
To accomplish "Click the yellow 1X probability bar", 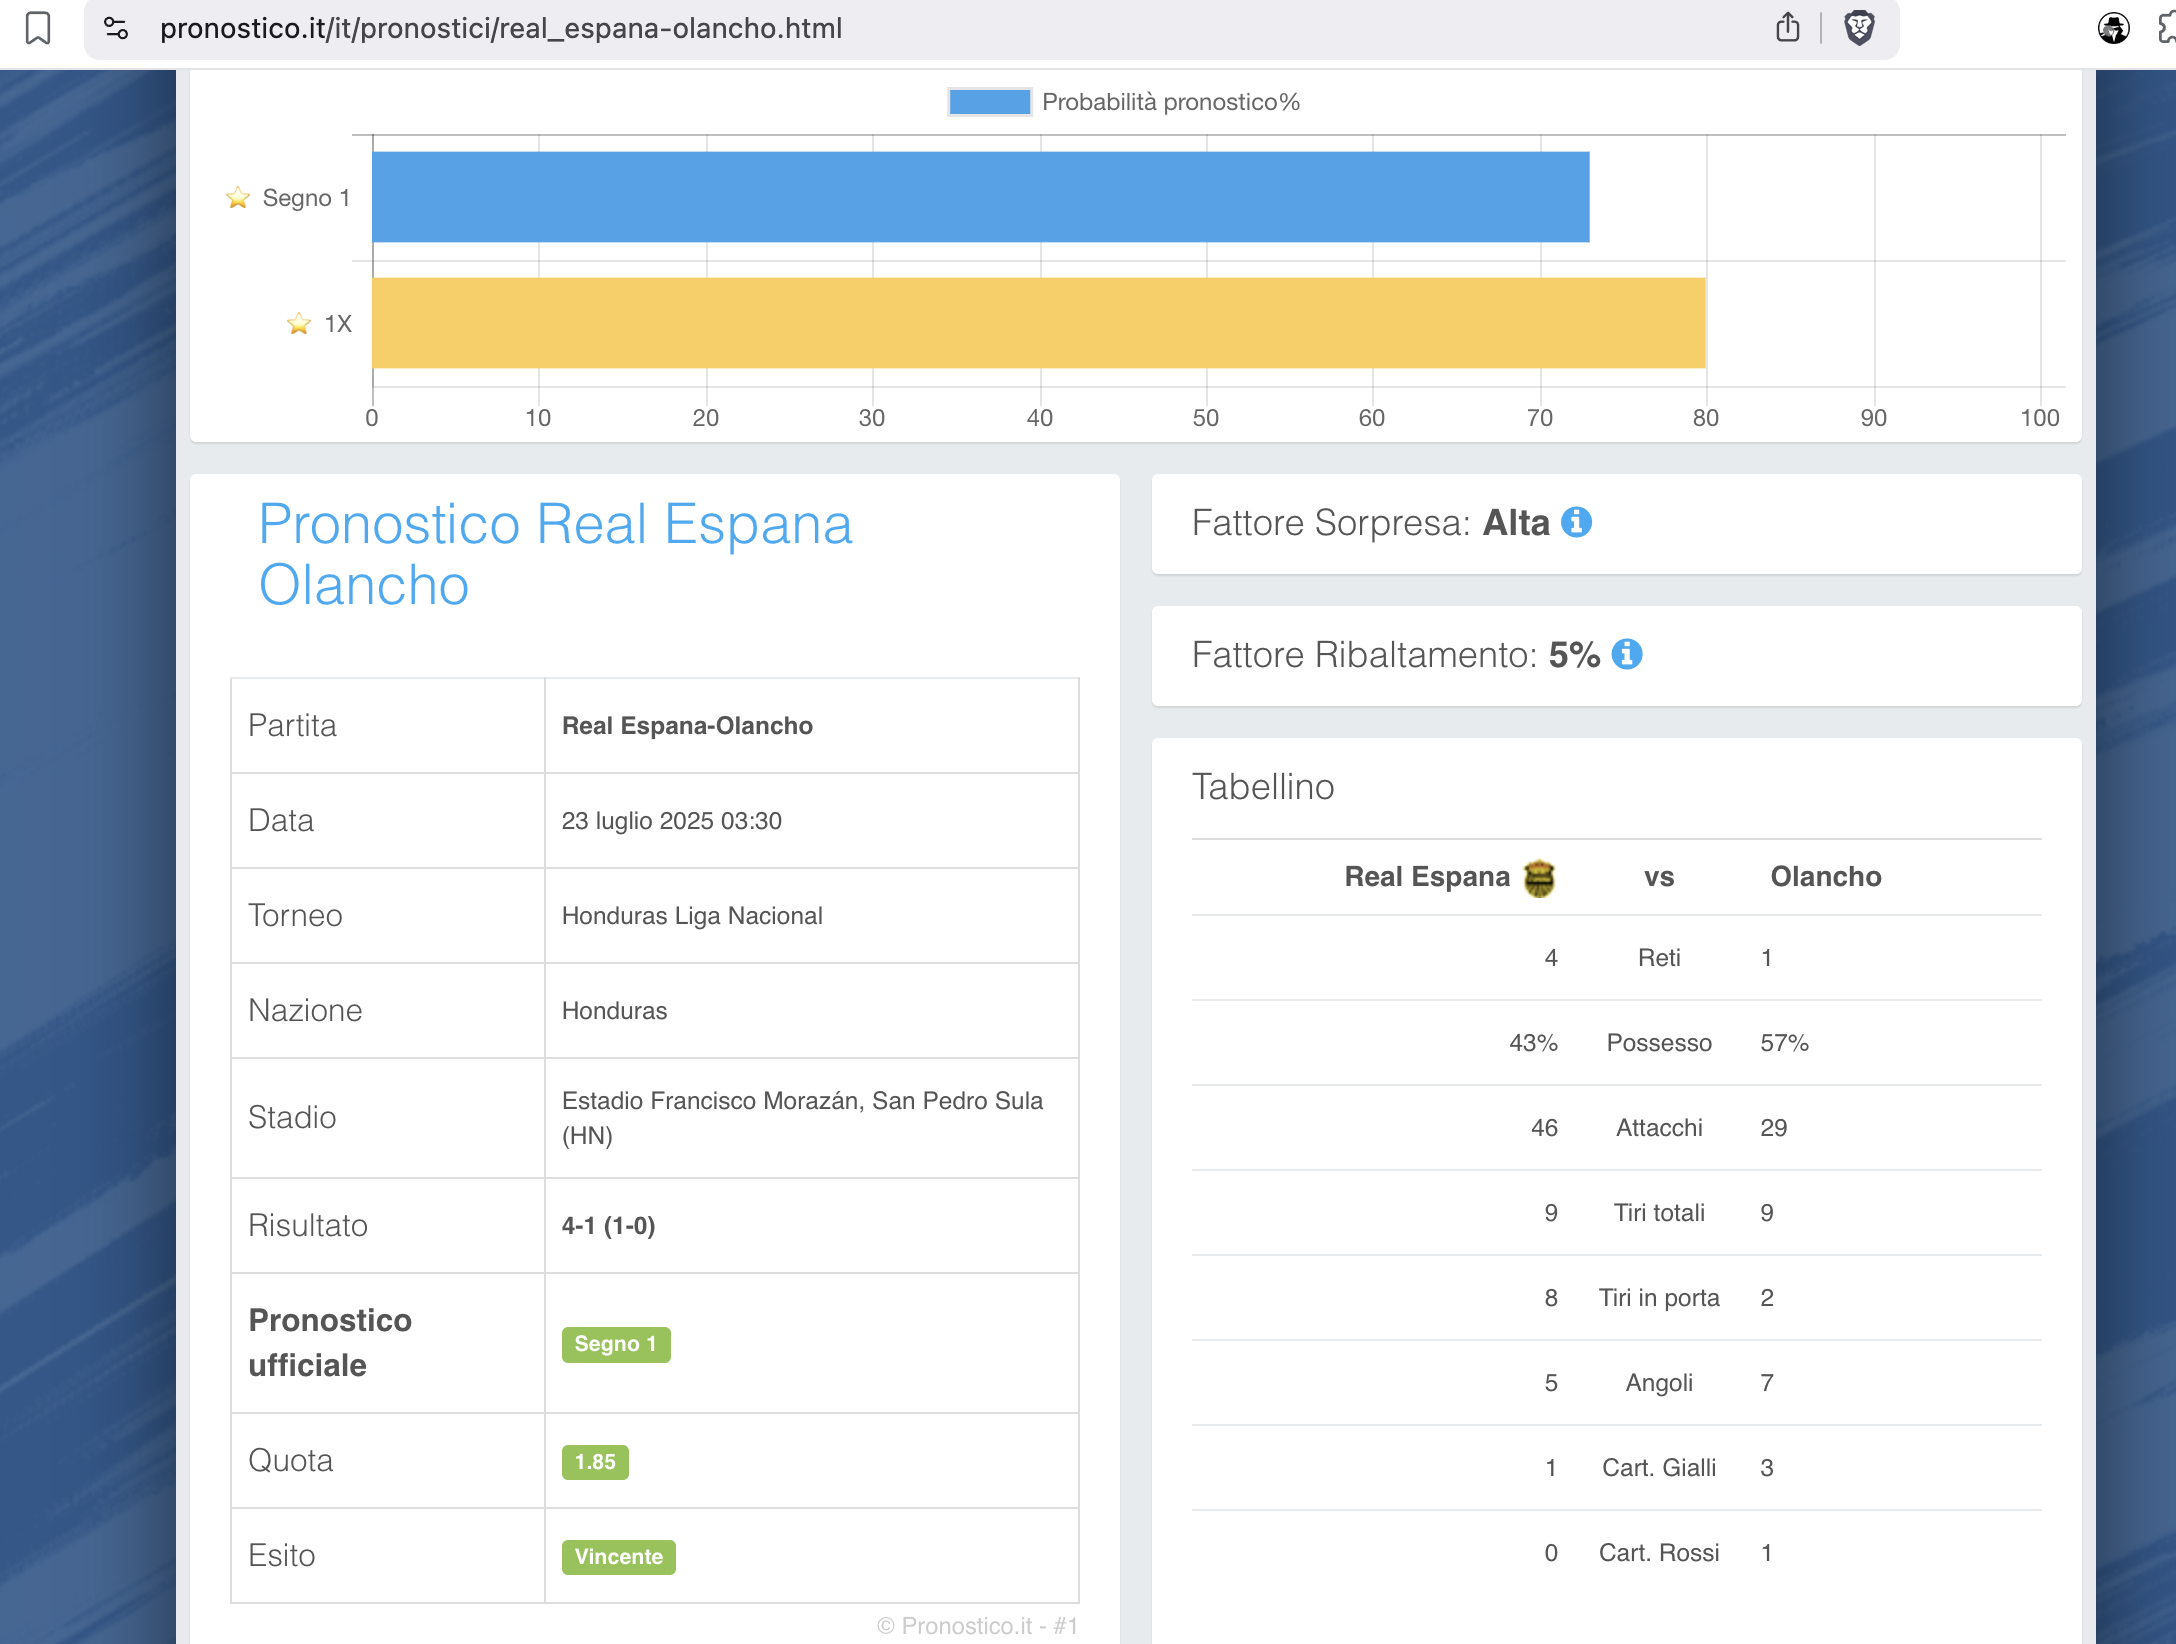I will point(1038,323).
